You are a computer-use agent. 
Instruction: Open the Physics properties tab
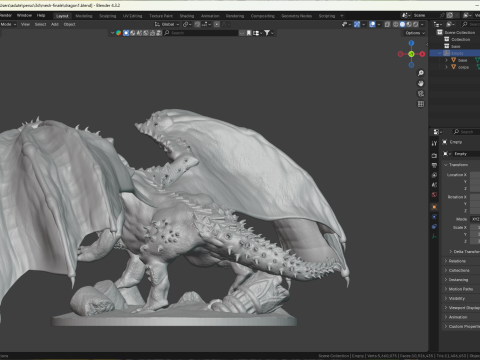click(434, 217)
